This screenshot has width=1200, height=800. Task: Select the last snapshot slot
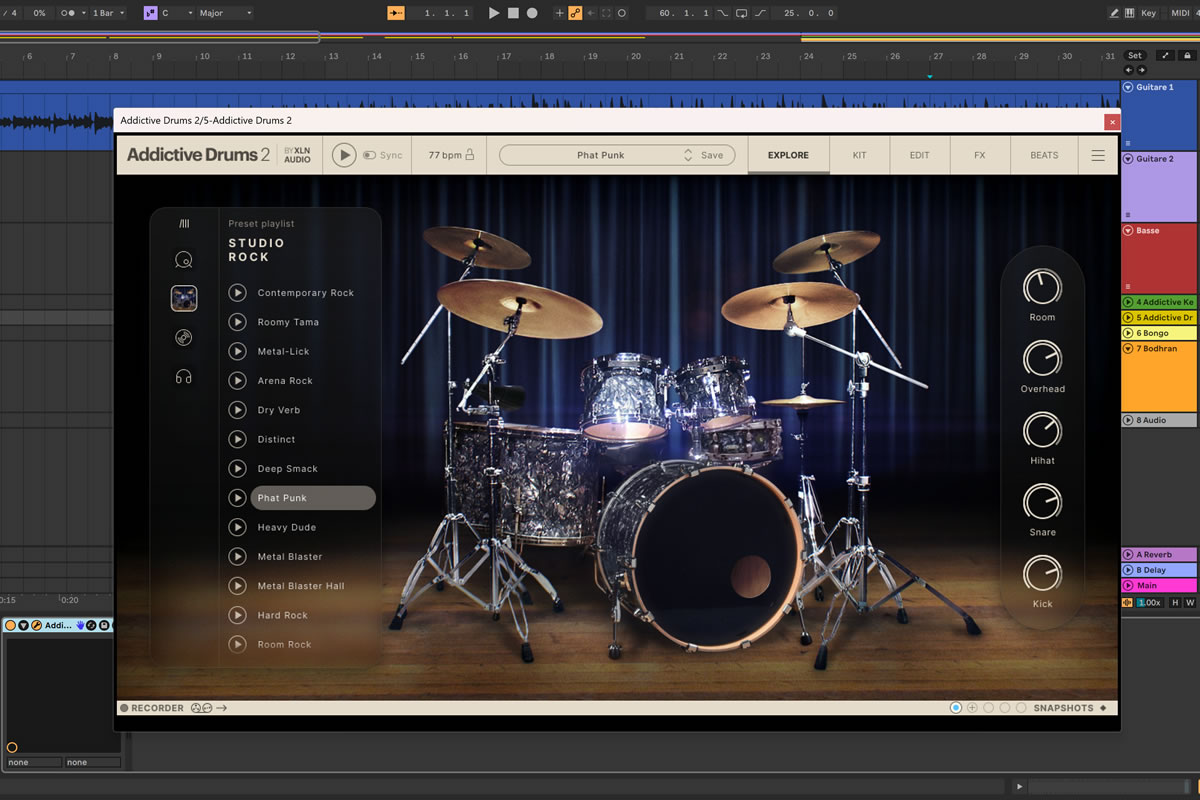coord(1021,707)
